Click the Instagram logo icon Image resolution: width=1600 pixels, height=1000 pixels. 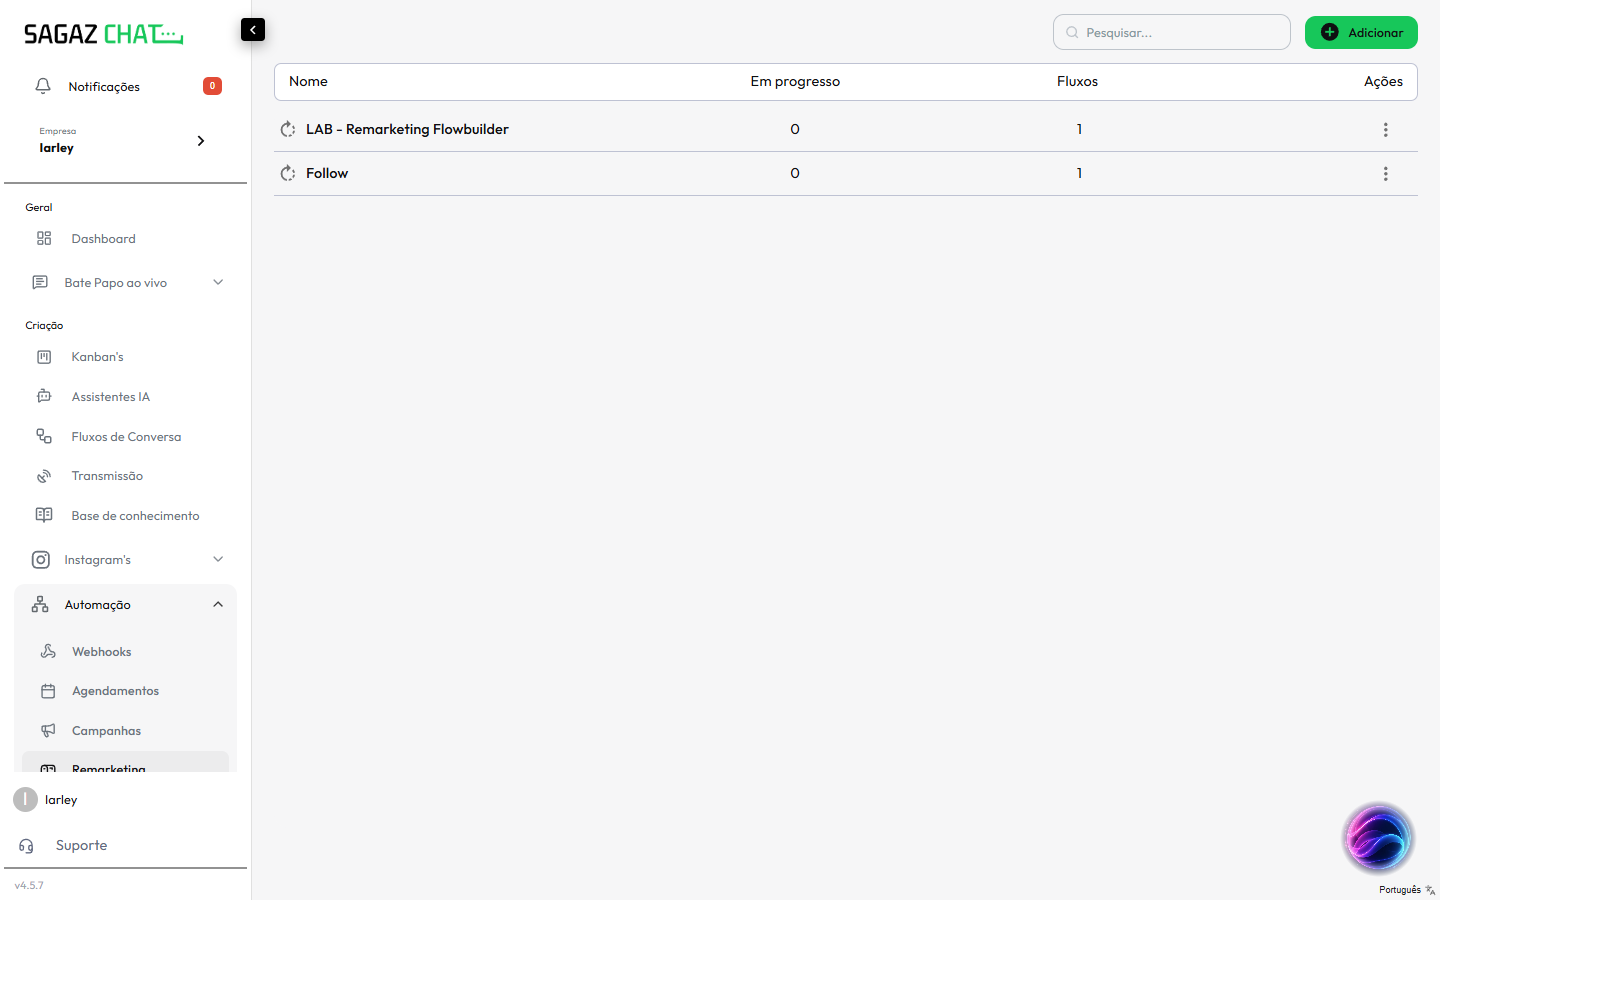click(x=41, y=560)
